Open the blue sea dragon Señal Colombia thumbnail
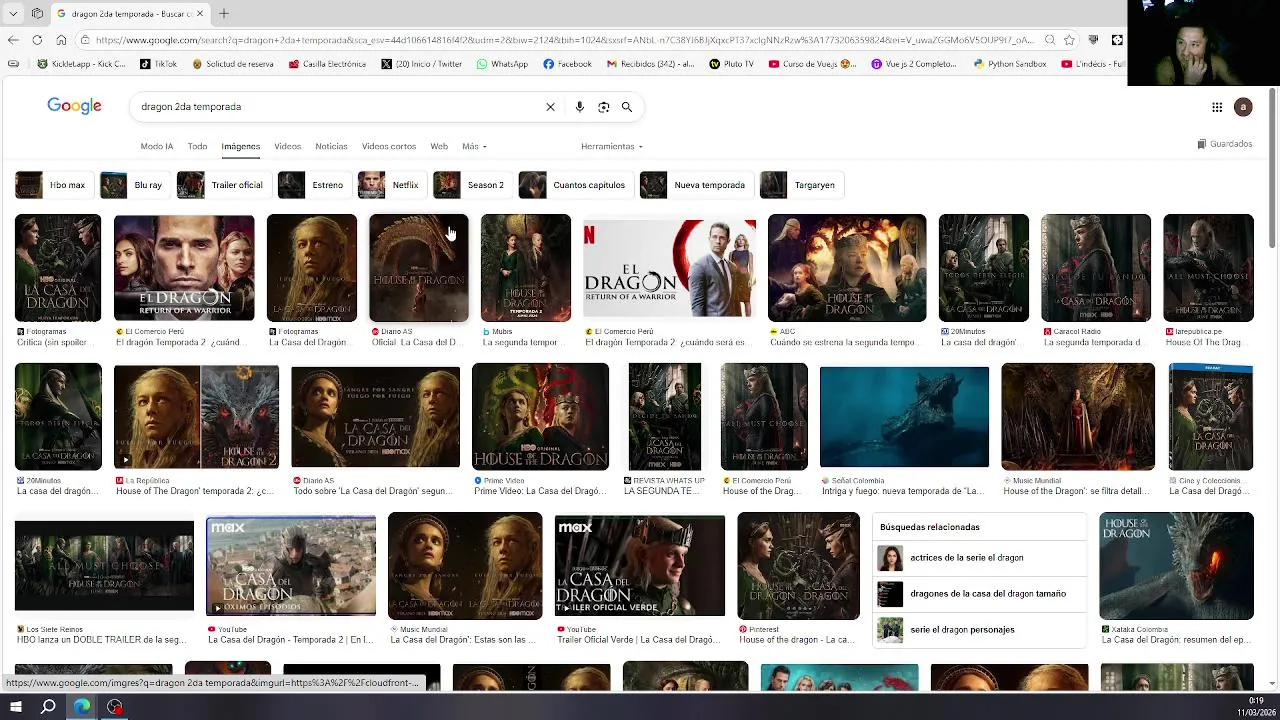The width and height of the screenshot is (1280, 720). point(904,417)
